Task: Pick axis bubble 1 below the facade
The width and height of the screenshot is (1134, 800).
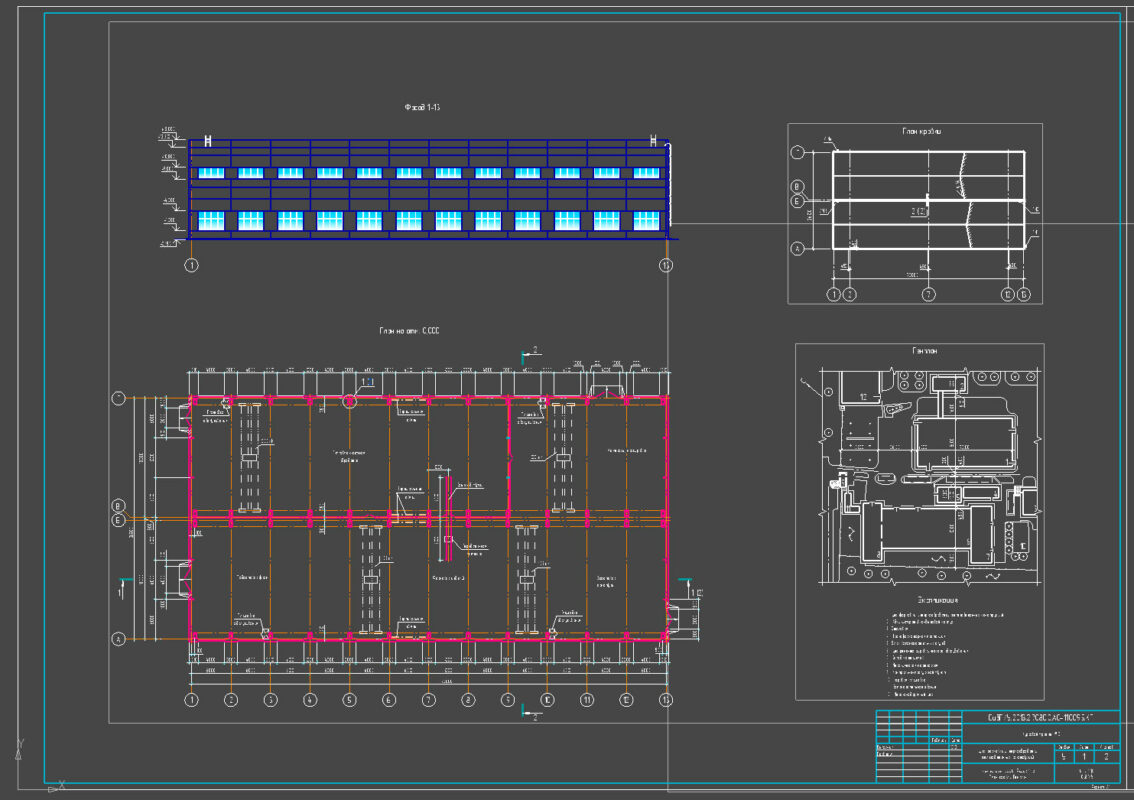Action: coord(191,265)
